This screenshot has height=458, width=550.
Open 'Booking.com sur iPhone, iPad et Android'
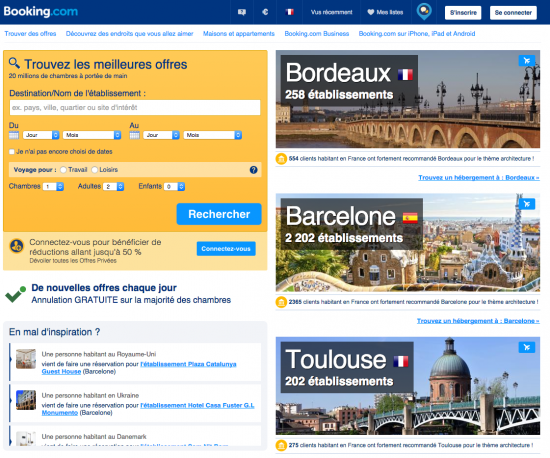click(x=417, y=34)
